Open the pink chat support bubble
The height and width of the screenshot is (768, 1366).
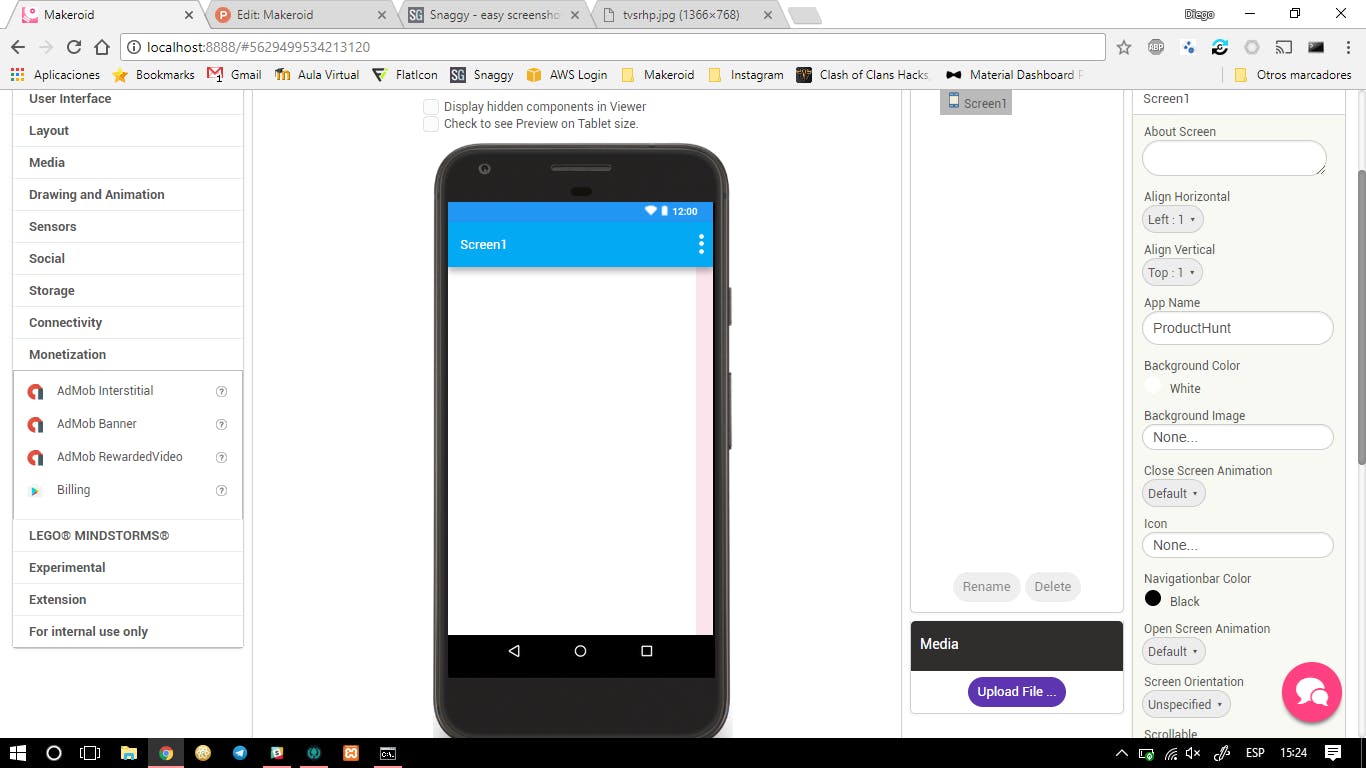point(1311,692)
